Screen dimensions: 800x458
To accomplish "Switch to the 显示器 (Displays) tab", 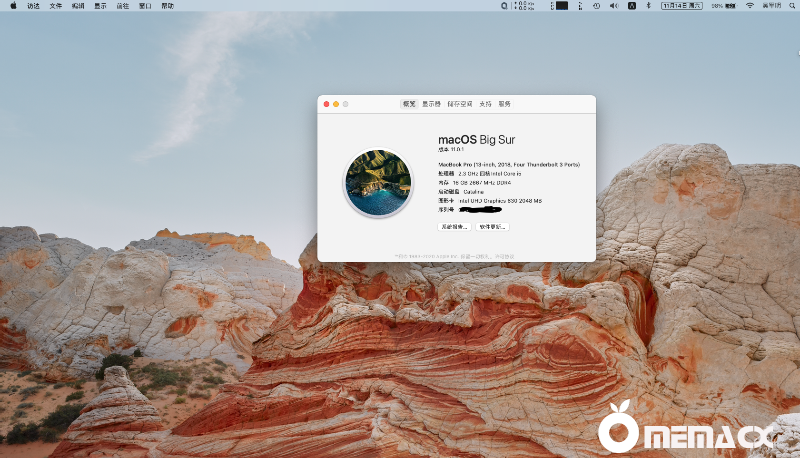I will coord(431,104).
